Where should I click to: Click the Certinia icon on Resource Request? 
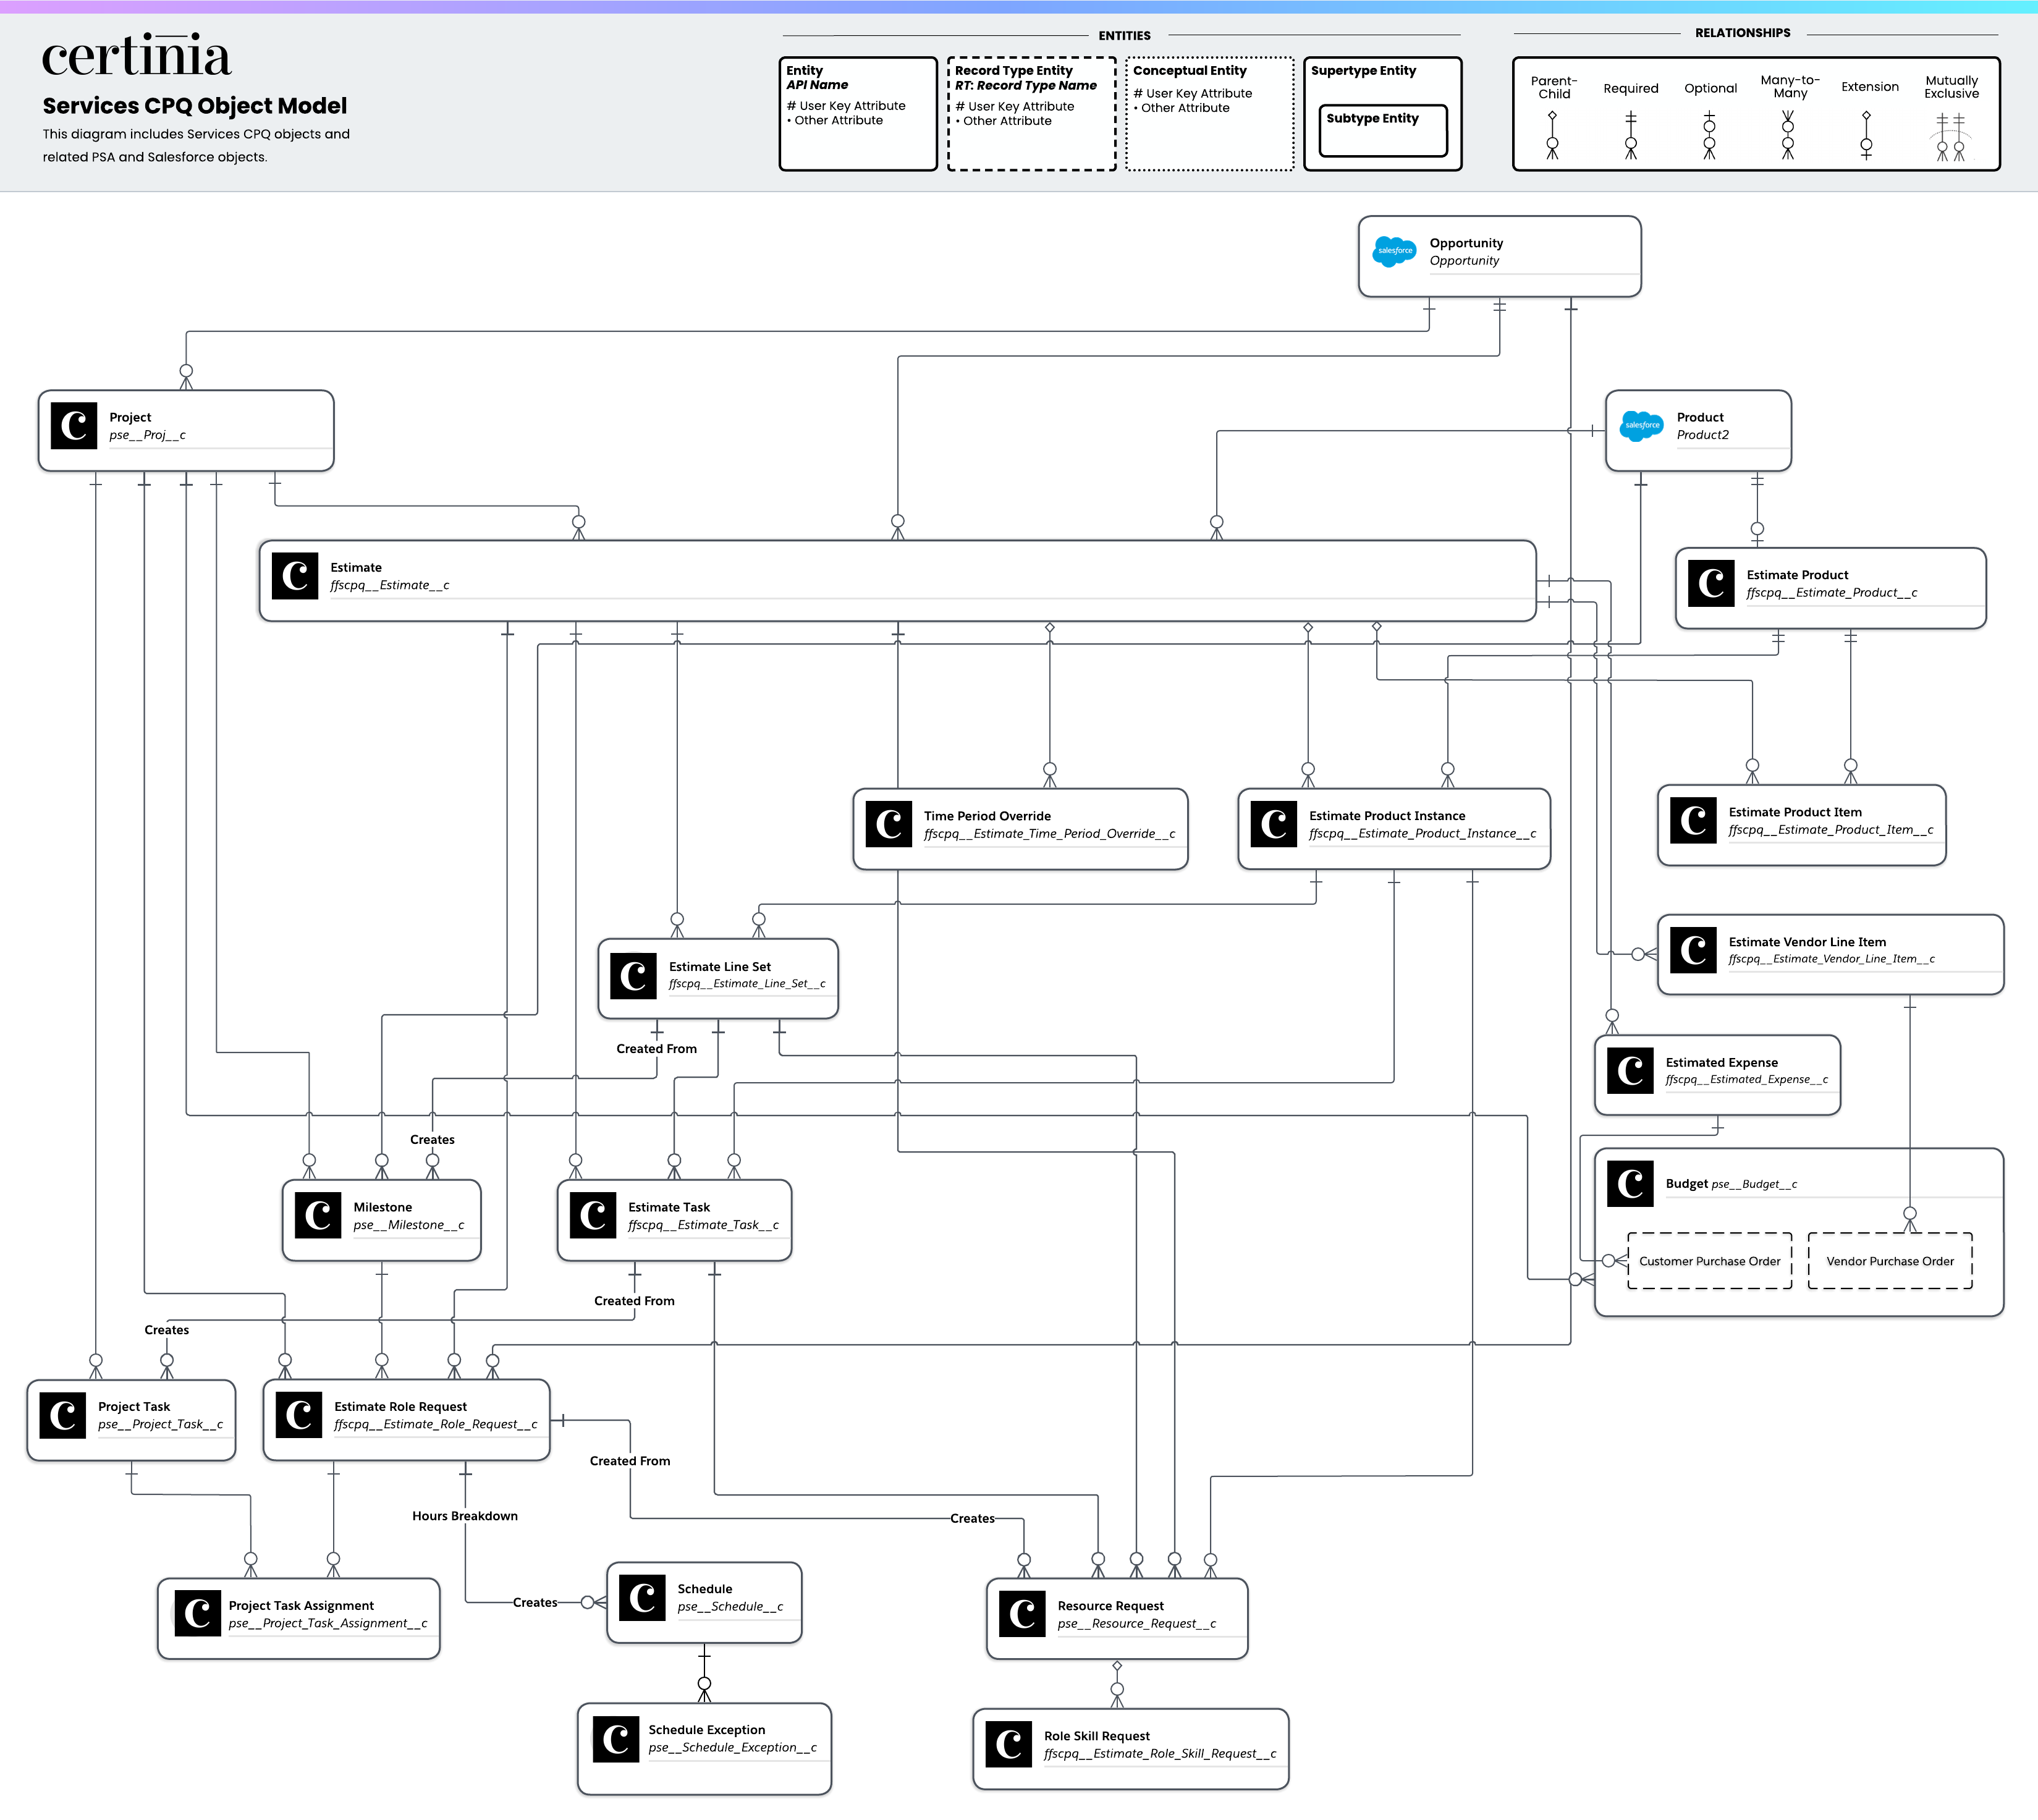(1022, 1614)
